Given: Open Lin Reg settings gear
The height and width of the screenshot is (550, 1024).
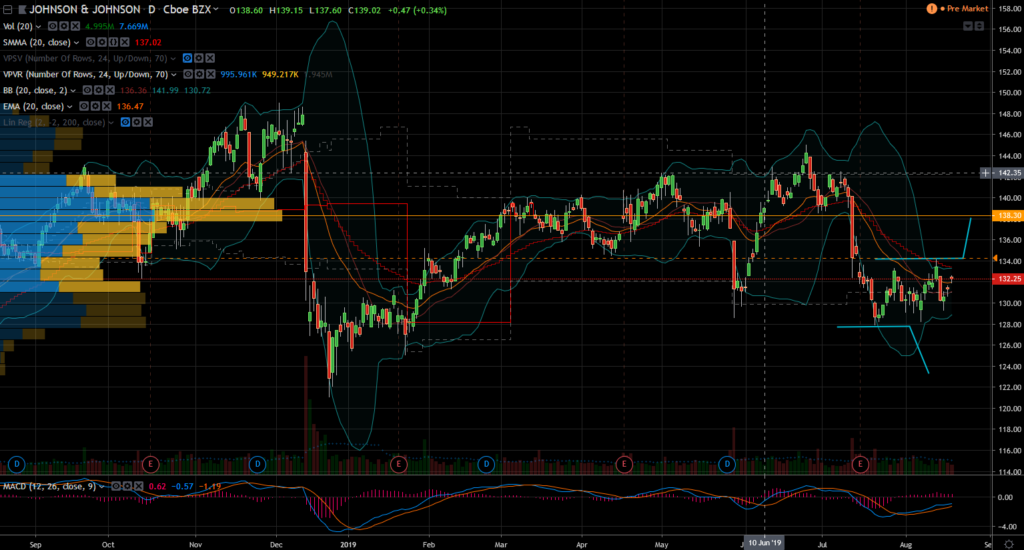Looking at the screenshot, I should [136, 122].
